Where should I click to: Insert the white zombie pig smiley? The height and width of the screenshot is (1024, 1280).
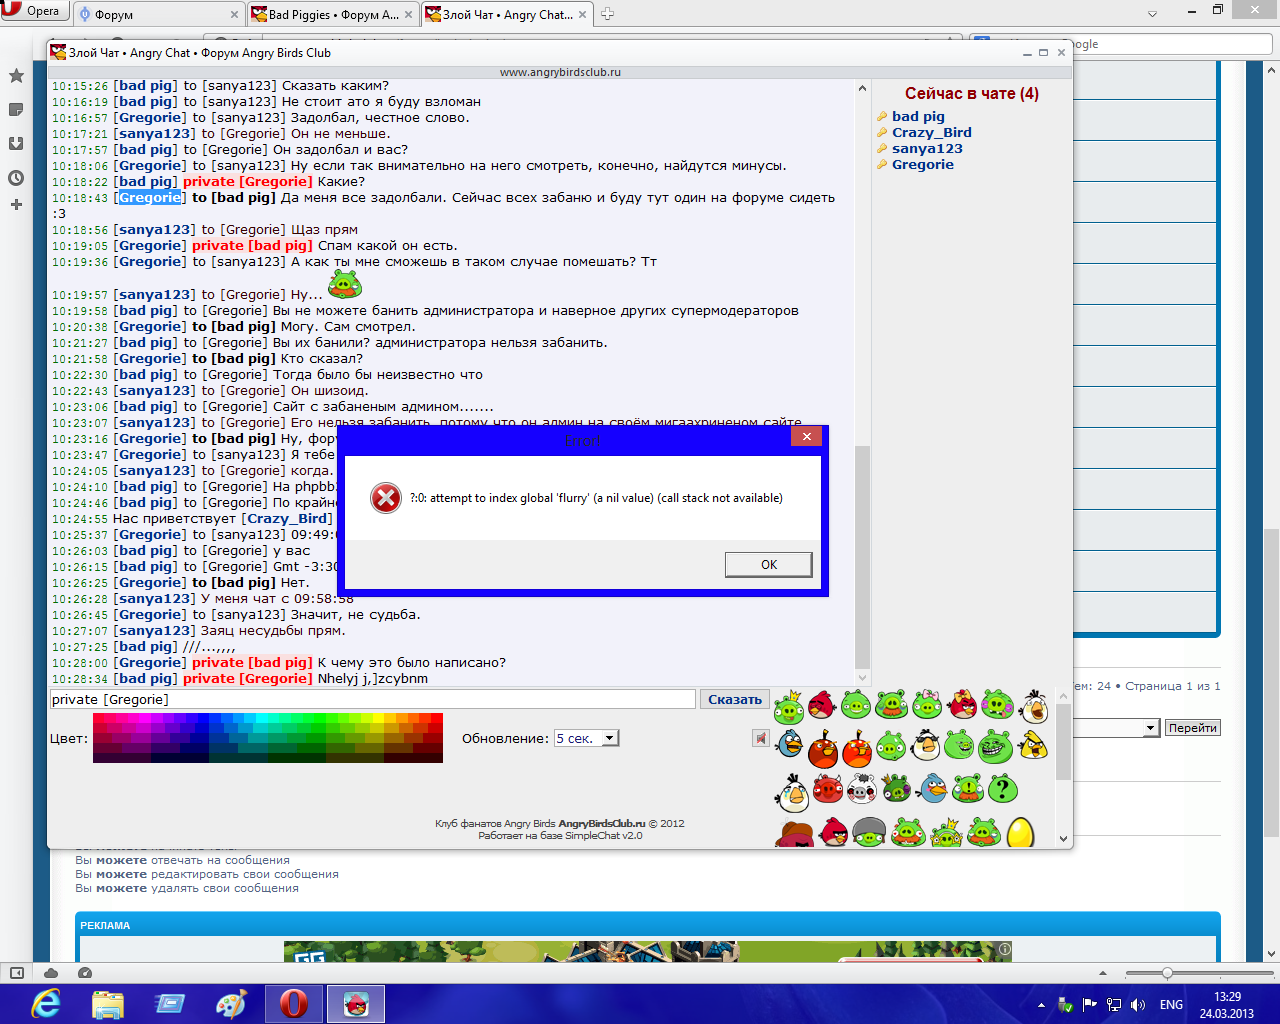862,789
